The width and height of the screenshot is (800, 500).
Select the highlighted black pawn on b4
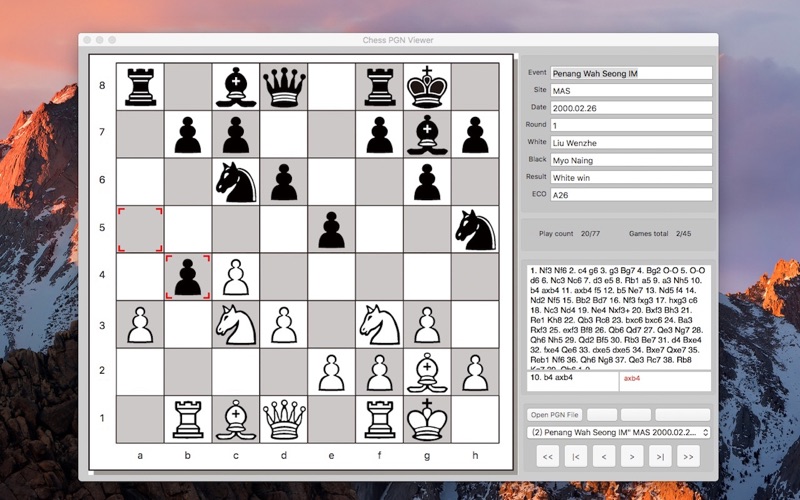(x=188, y=278)
